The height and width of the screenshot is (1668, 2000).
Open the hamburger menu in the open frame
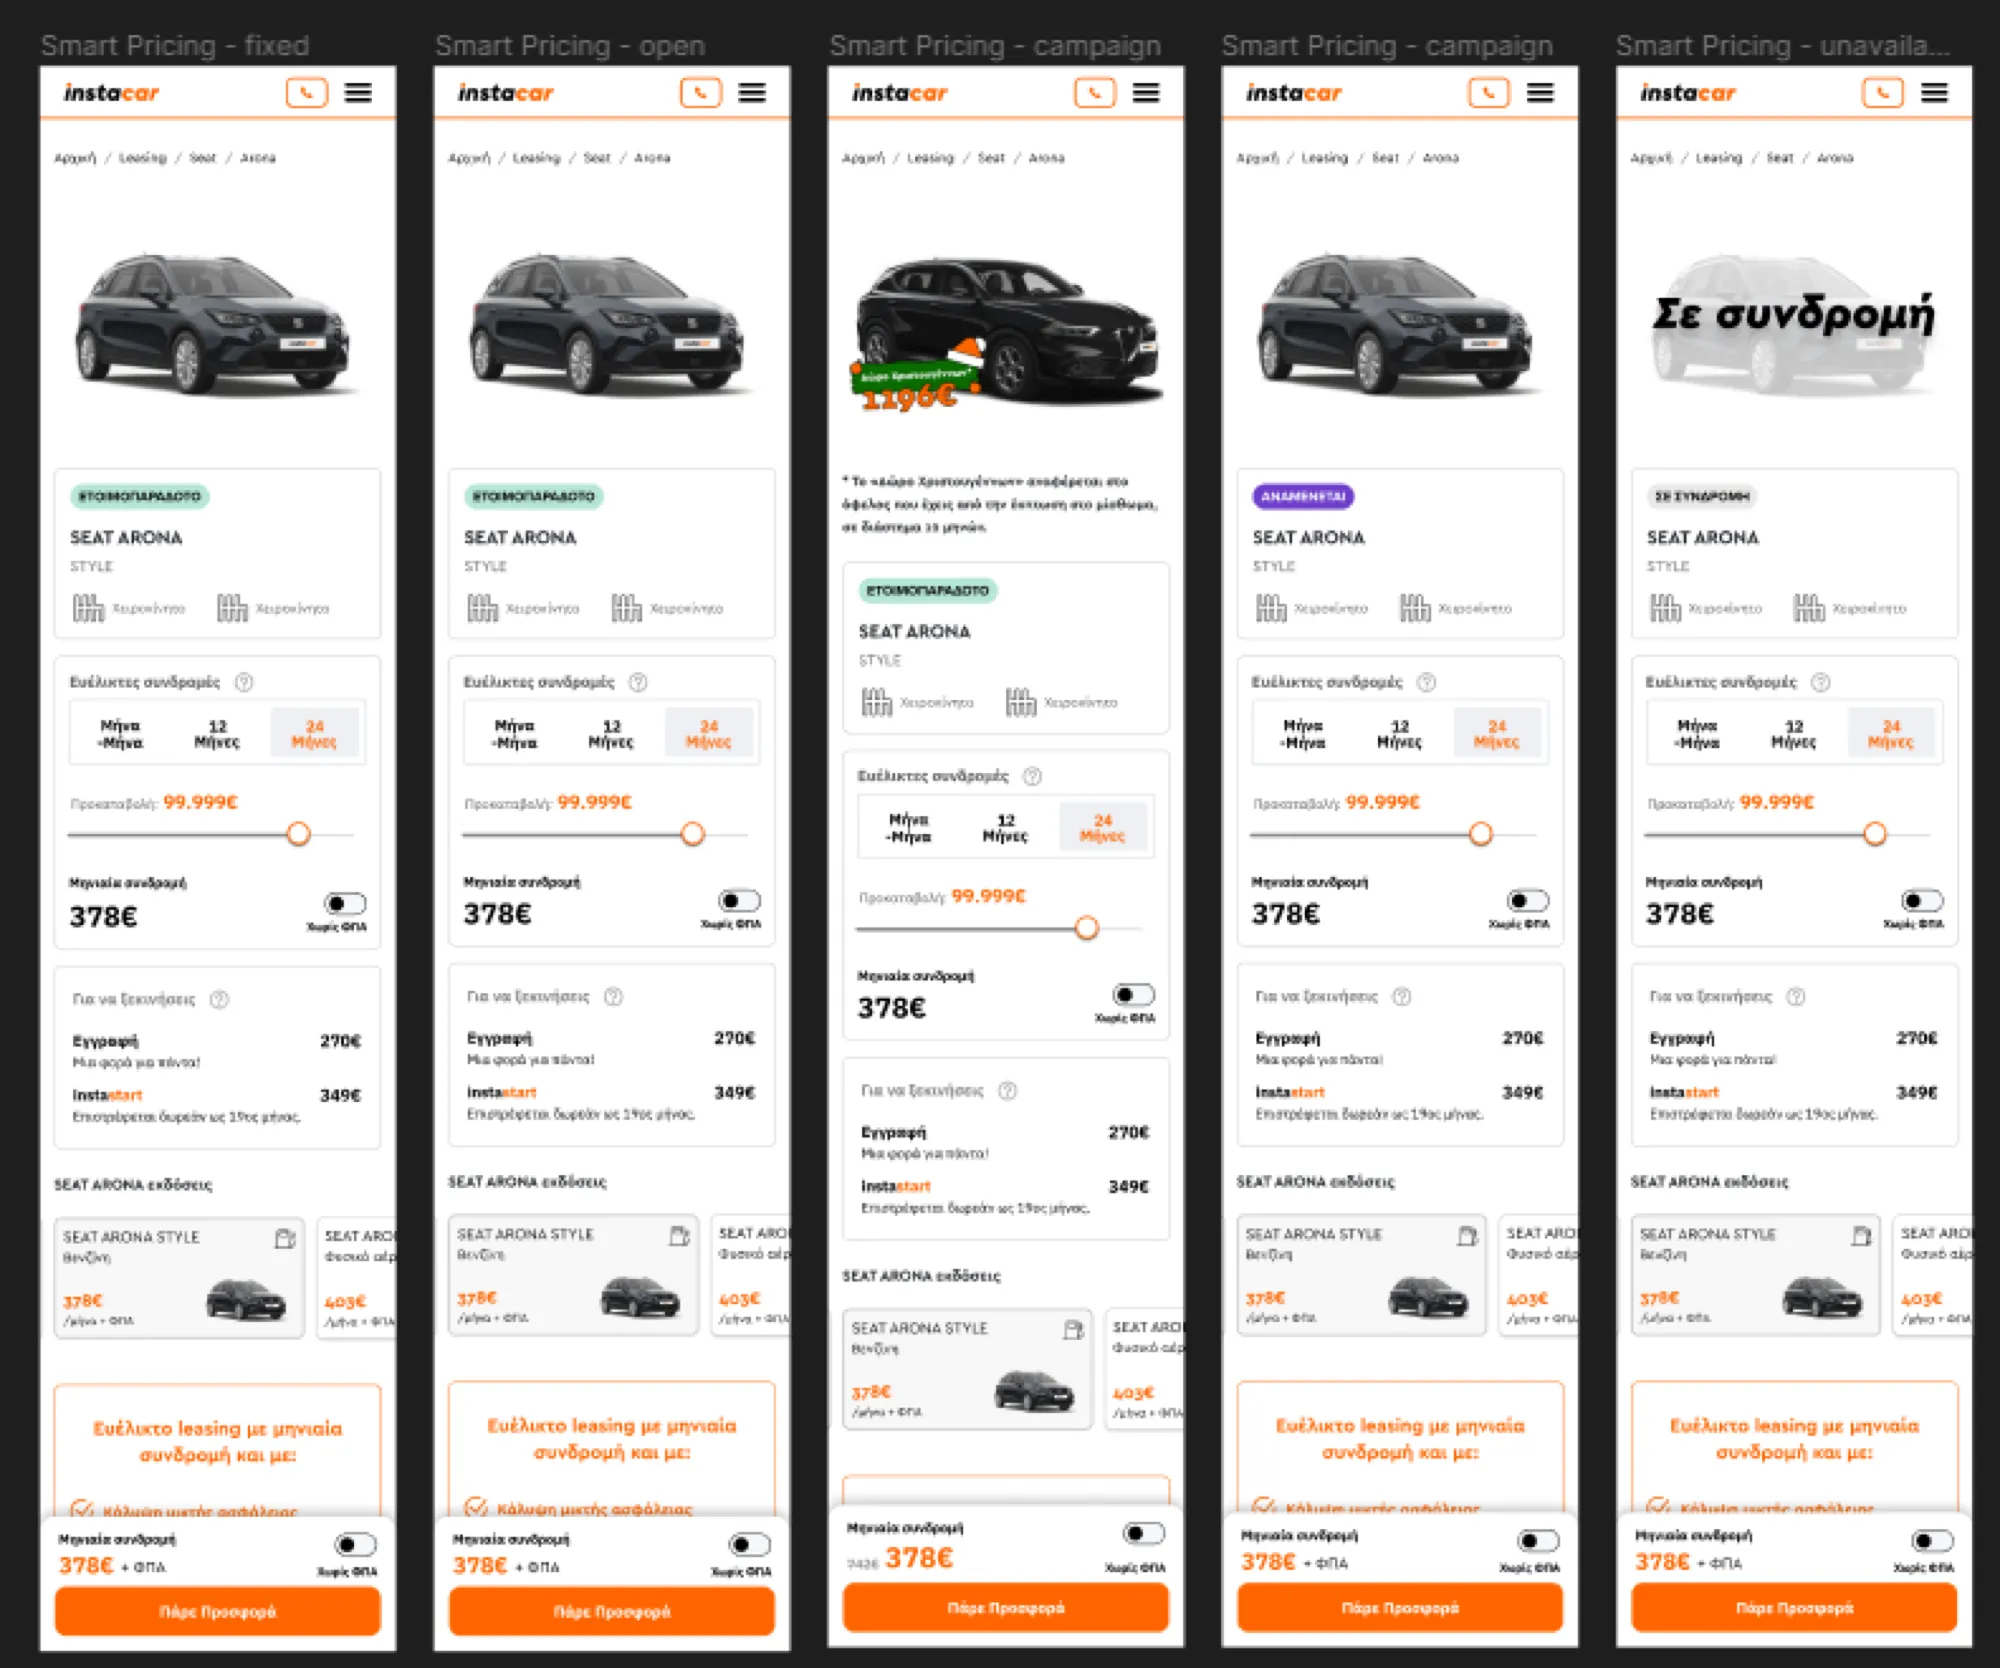[x=752, y=93]
